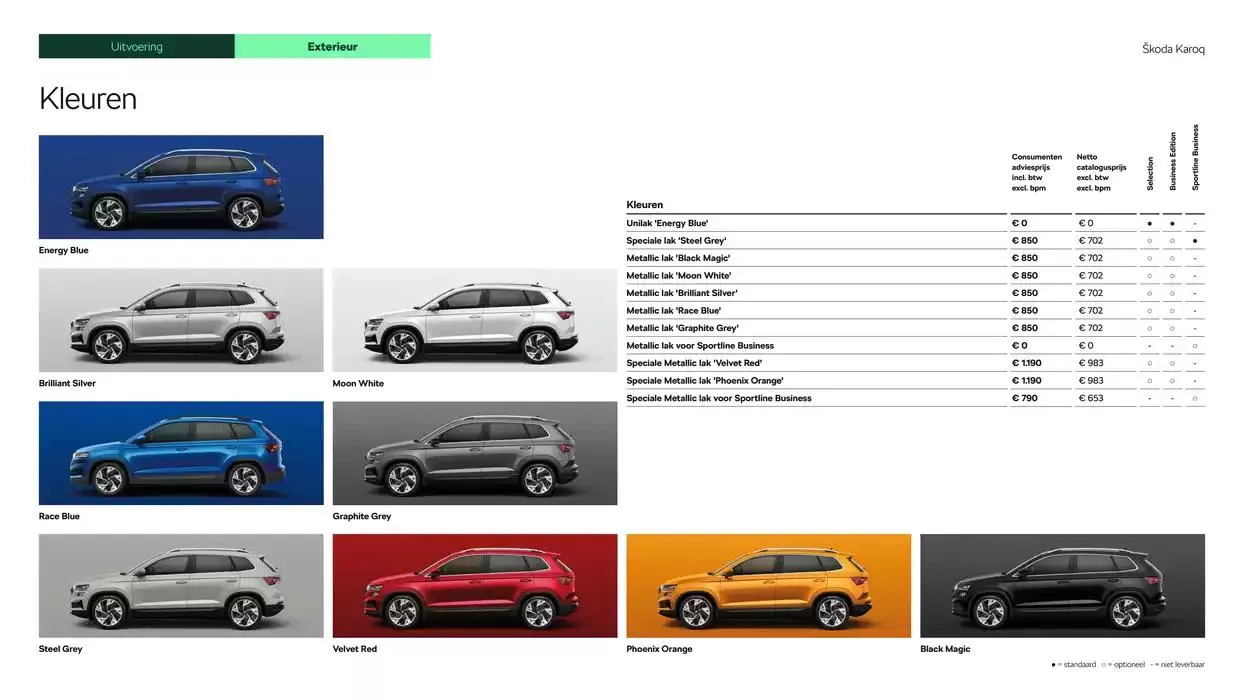The height and width of the screenshot is (700, 1244).
Task: Click the Steel Grey car preview
Action: click(x=180, y=585)
